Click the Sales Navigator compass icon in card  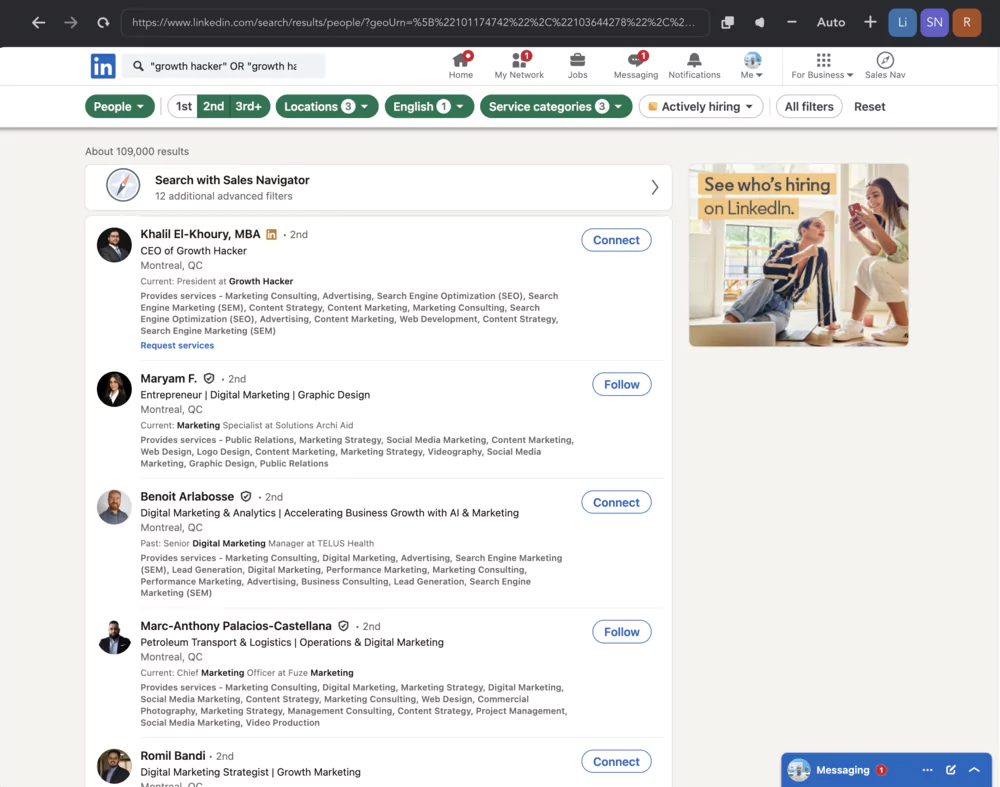[123, 186]
